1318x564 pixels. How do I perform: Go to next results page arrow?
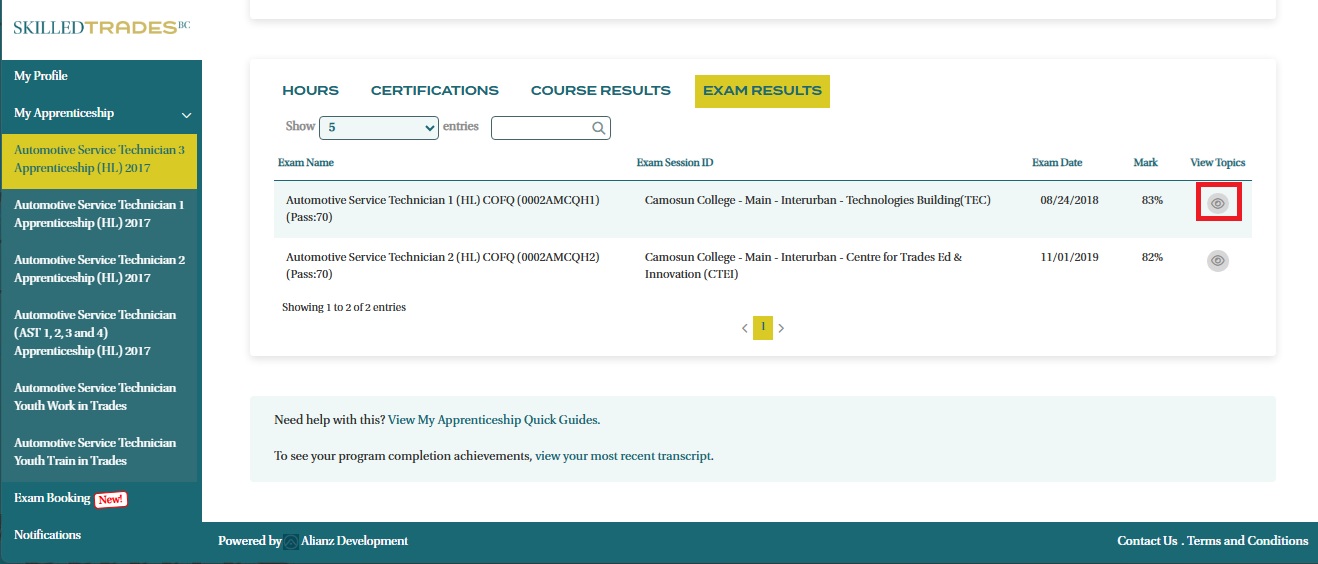point(781,328)
